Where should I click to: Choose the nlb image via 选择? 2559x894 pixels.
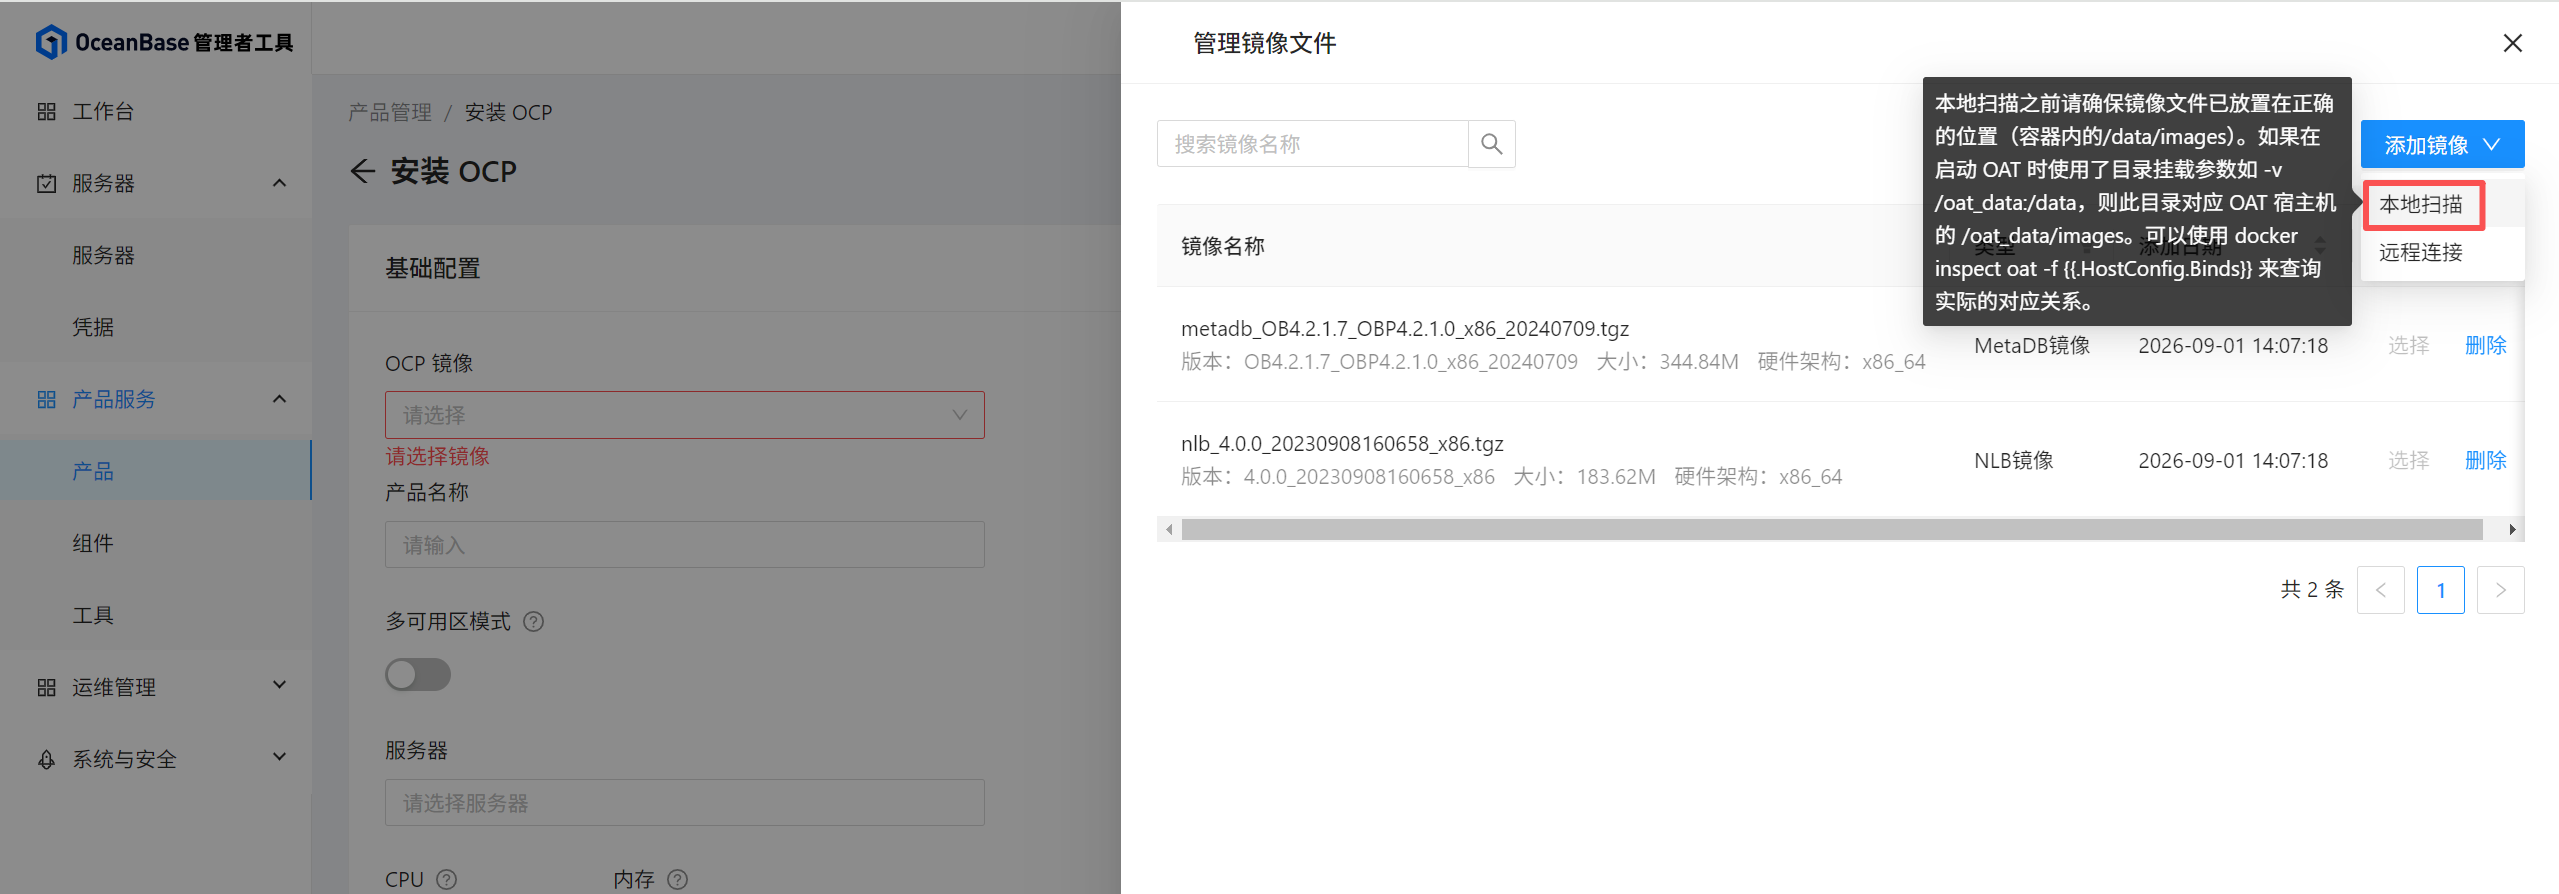(x=2408, y=460)
